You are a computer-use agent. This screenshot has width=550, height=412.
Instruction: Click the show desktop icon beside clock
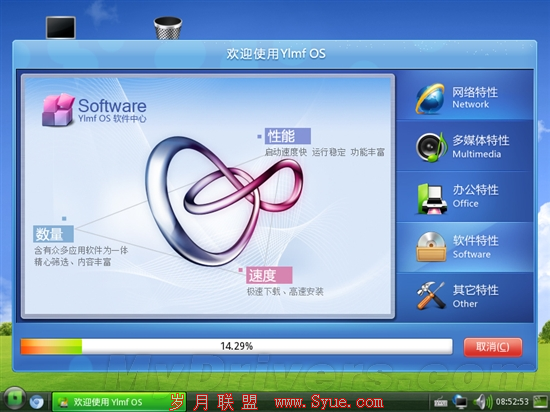click(541, 402)
